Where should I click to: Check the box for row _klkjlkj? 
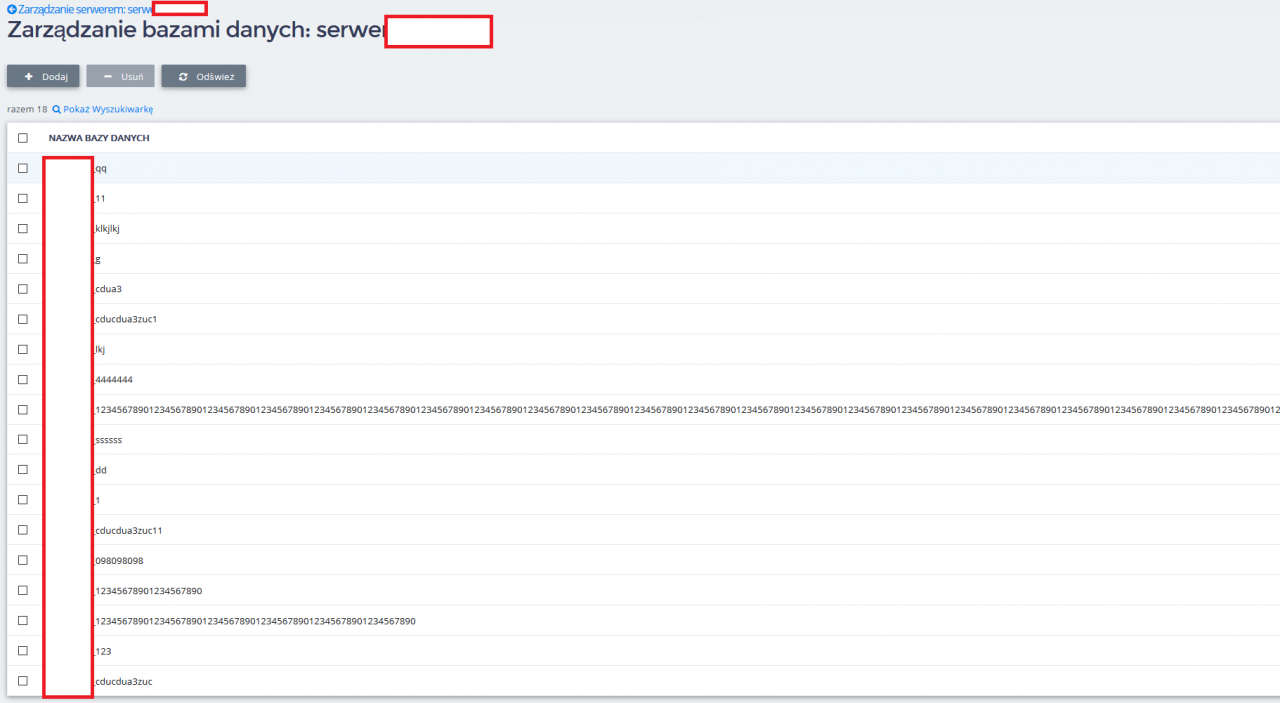coord(23,228)
